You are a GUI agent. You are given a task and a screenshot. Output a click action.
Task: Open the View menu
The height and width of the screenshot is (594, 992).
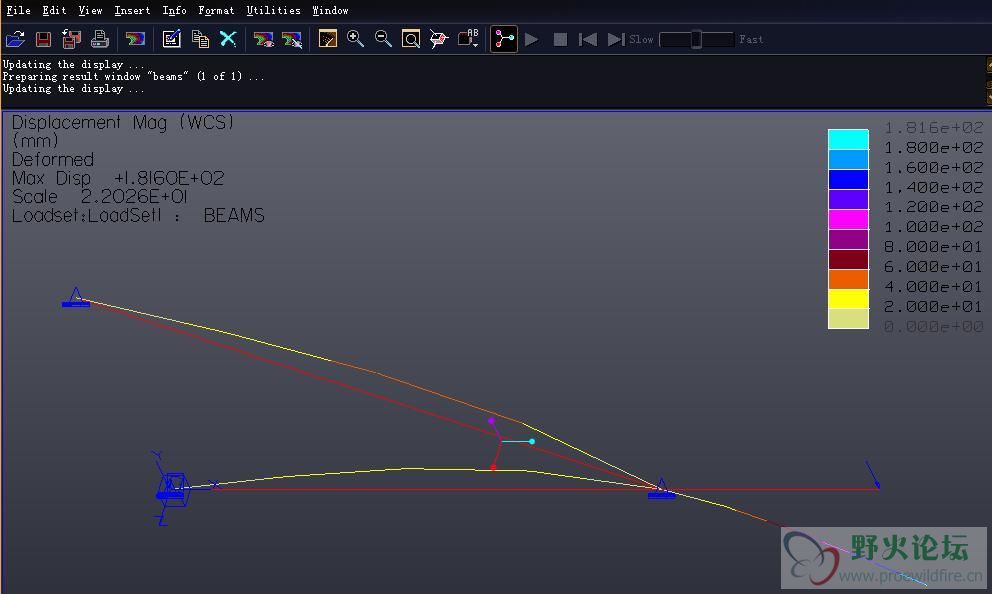pos(90,10)
